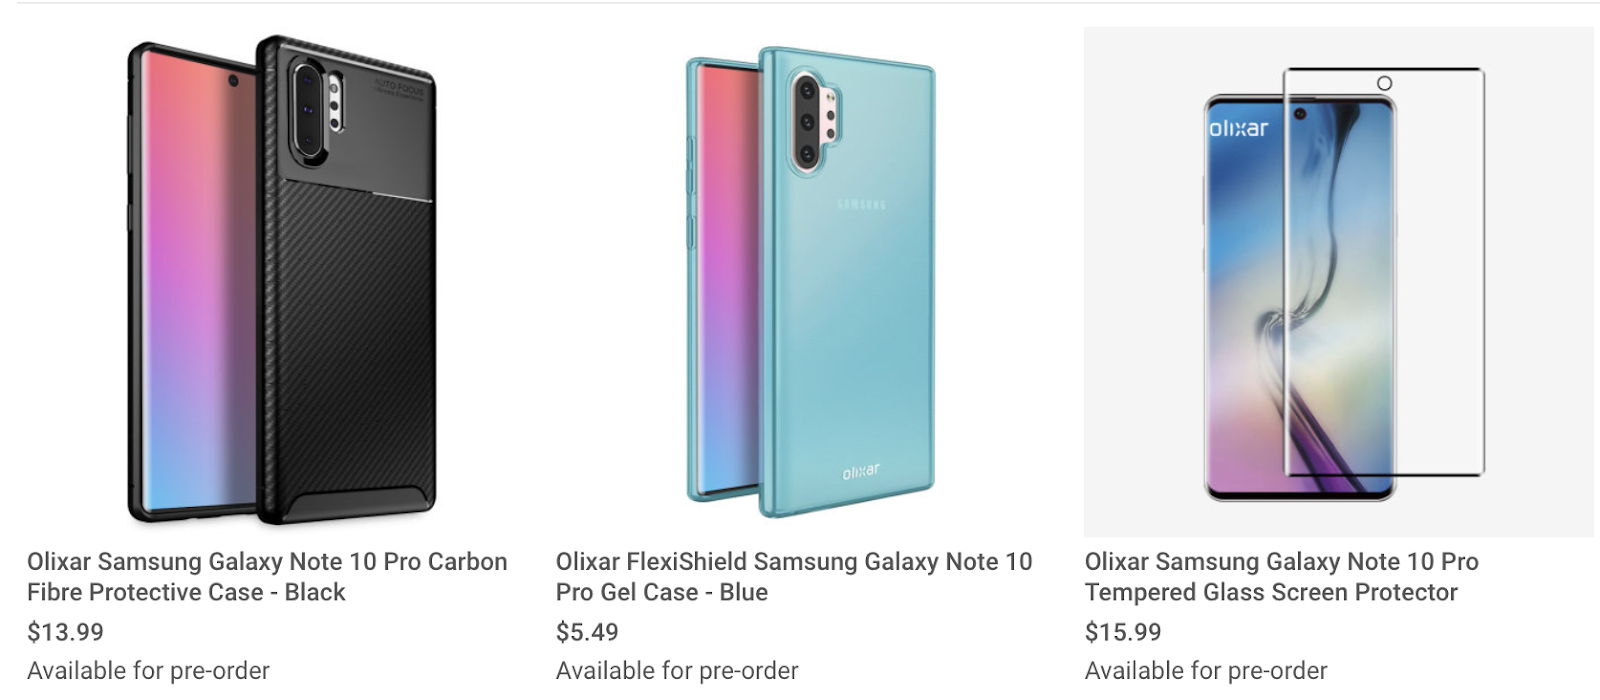Click pre-order availability under the screen protector
1600x700 pixels.
tap(1206, 670)
